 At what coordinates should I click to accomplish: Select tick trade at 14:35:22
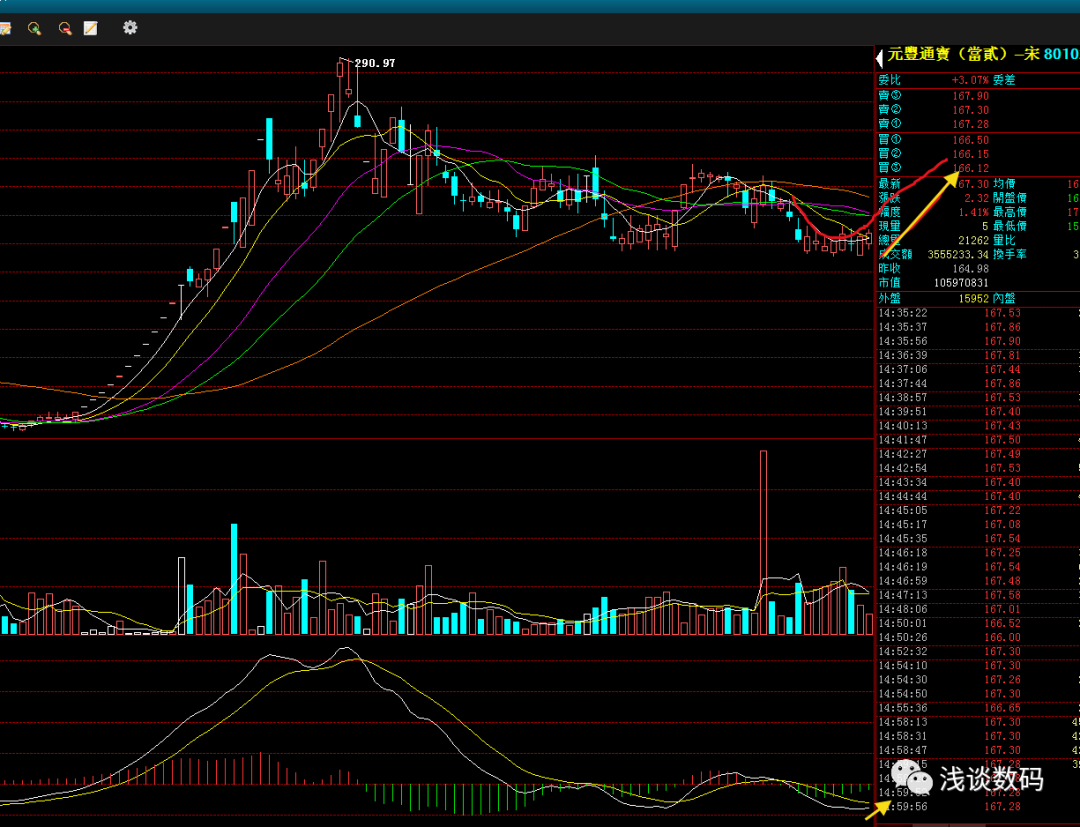[977, 313]
